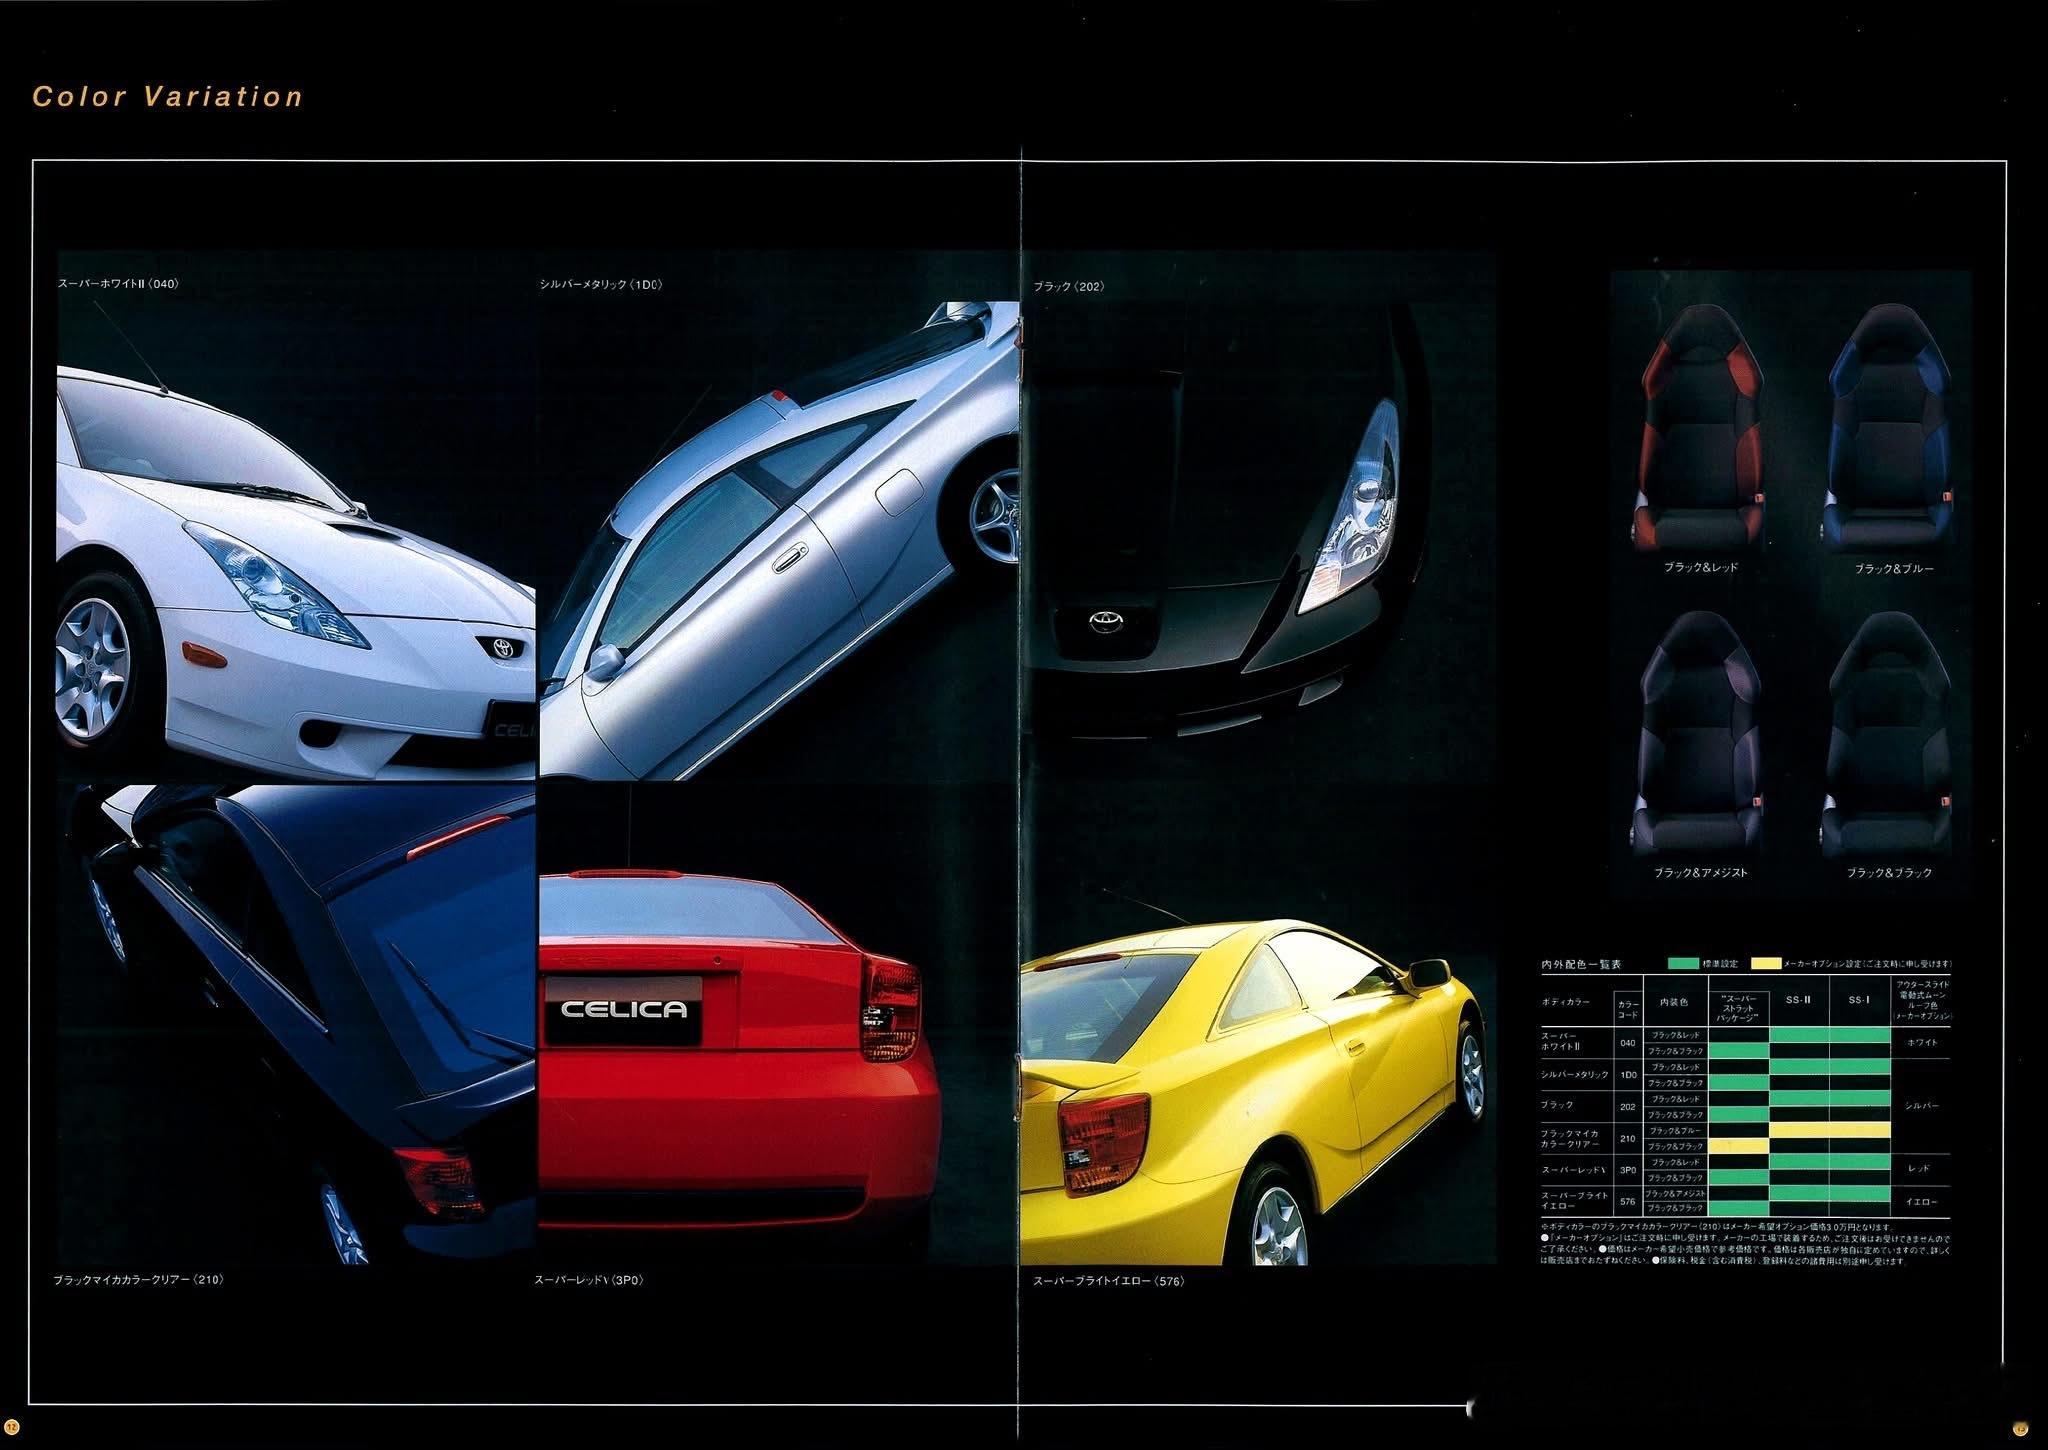Screen dimensions: 2048x1450
Task: Click color code "1D0" in the table
Action: (x=1628, y=1075)
